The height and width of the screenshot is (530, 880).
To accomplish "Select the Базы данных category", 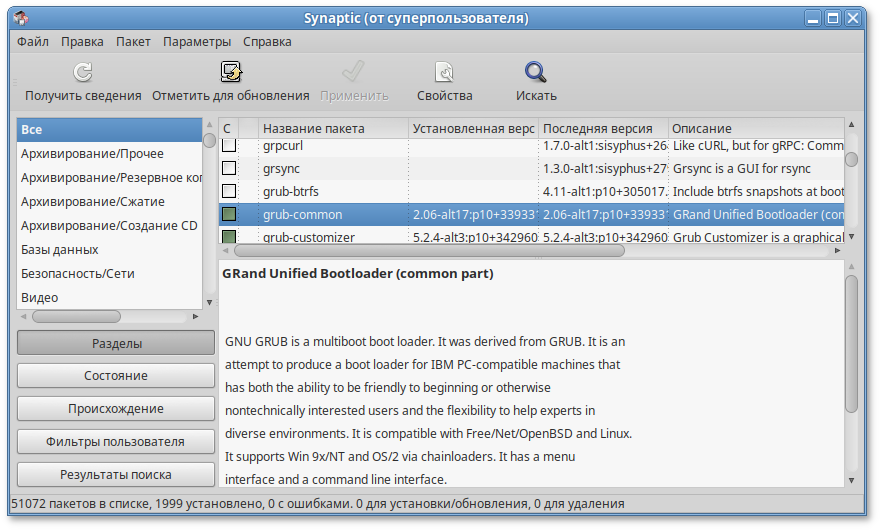I will click(x=60, y=249).
